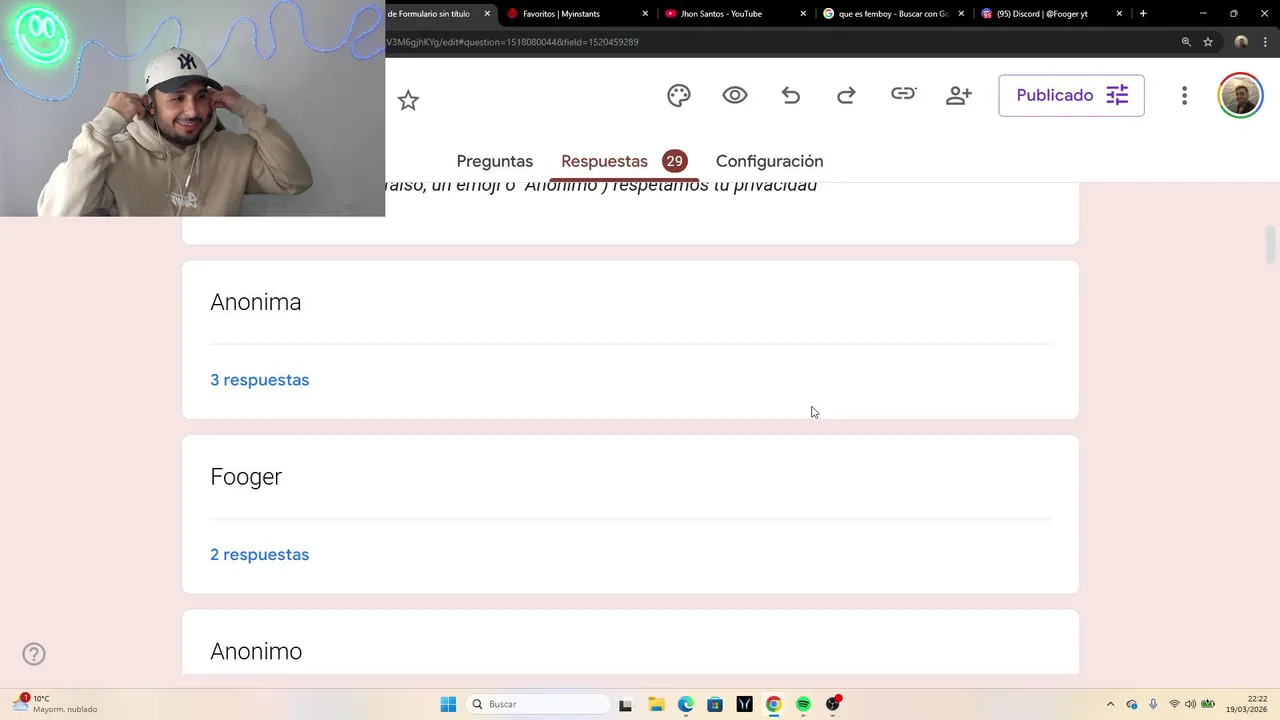This screenshot has height=720, width=1280.
Task: Open OBS Studio icon in the taskbar
Action: pos(833,704)
